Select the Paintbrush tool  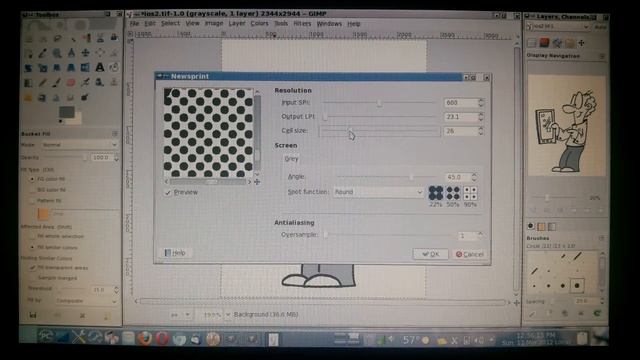(57, 83)
